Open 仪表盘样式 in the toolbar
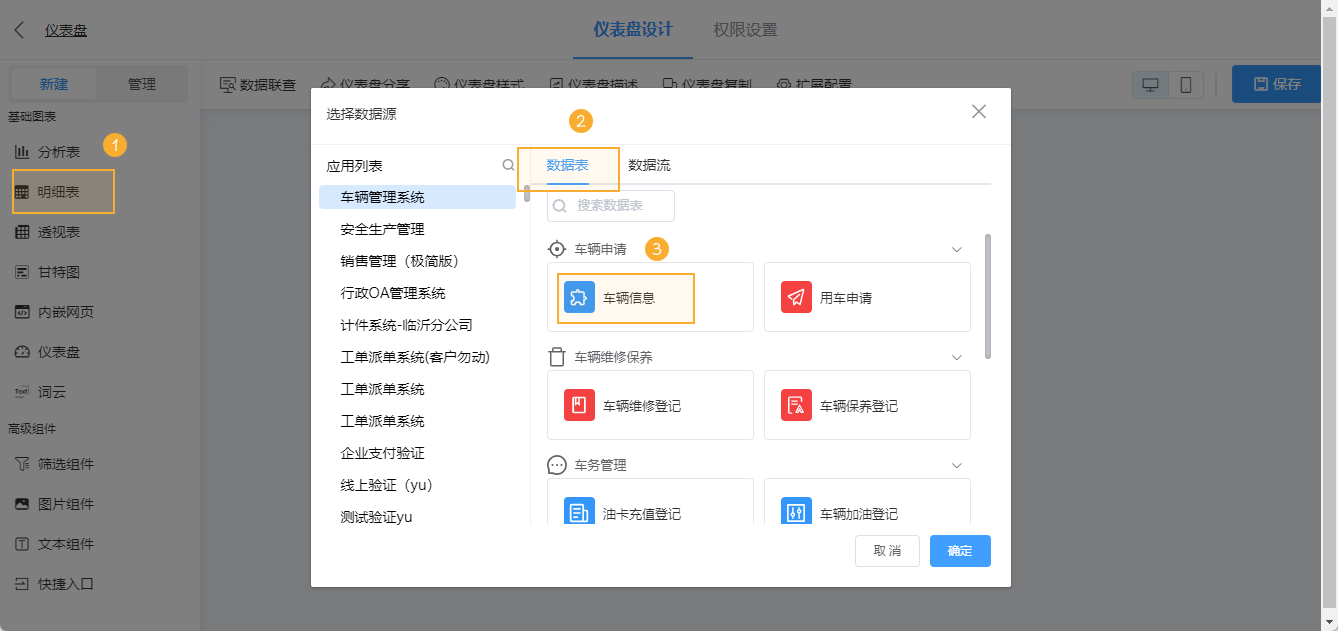This screenshot has width=1338, height=631. (x=486, y=84)
